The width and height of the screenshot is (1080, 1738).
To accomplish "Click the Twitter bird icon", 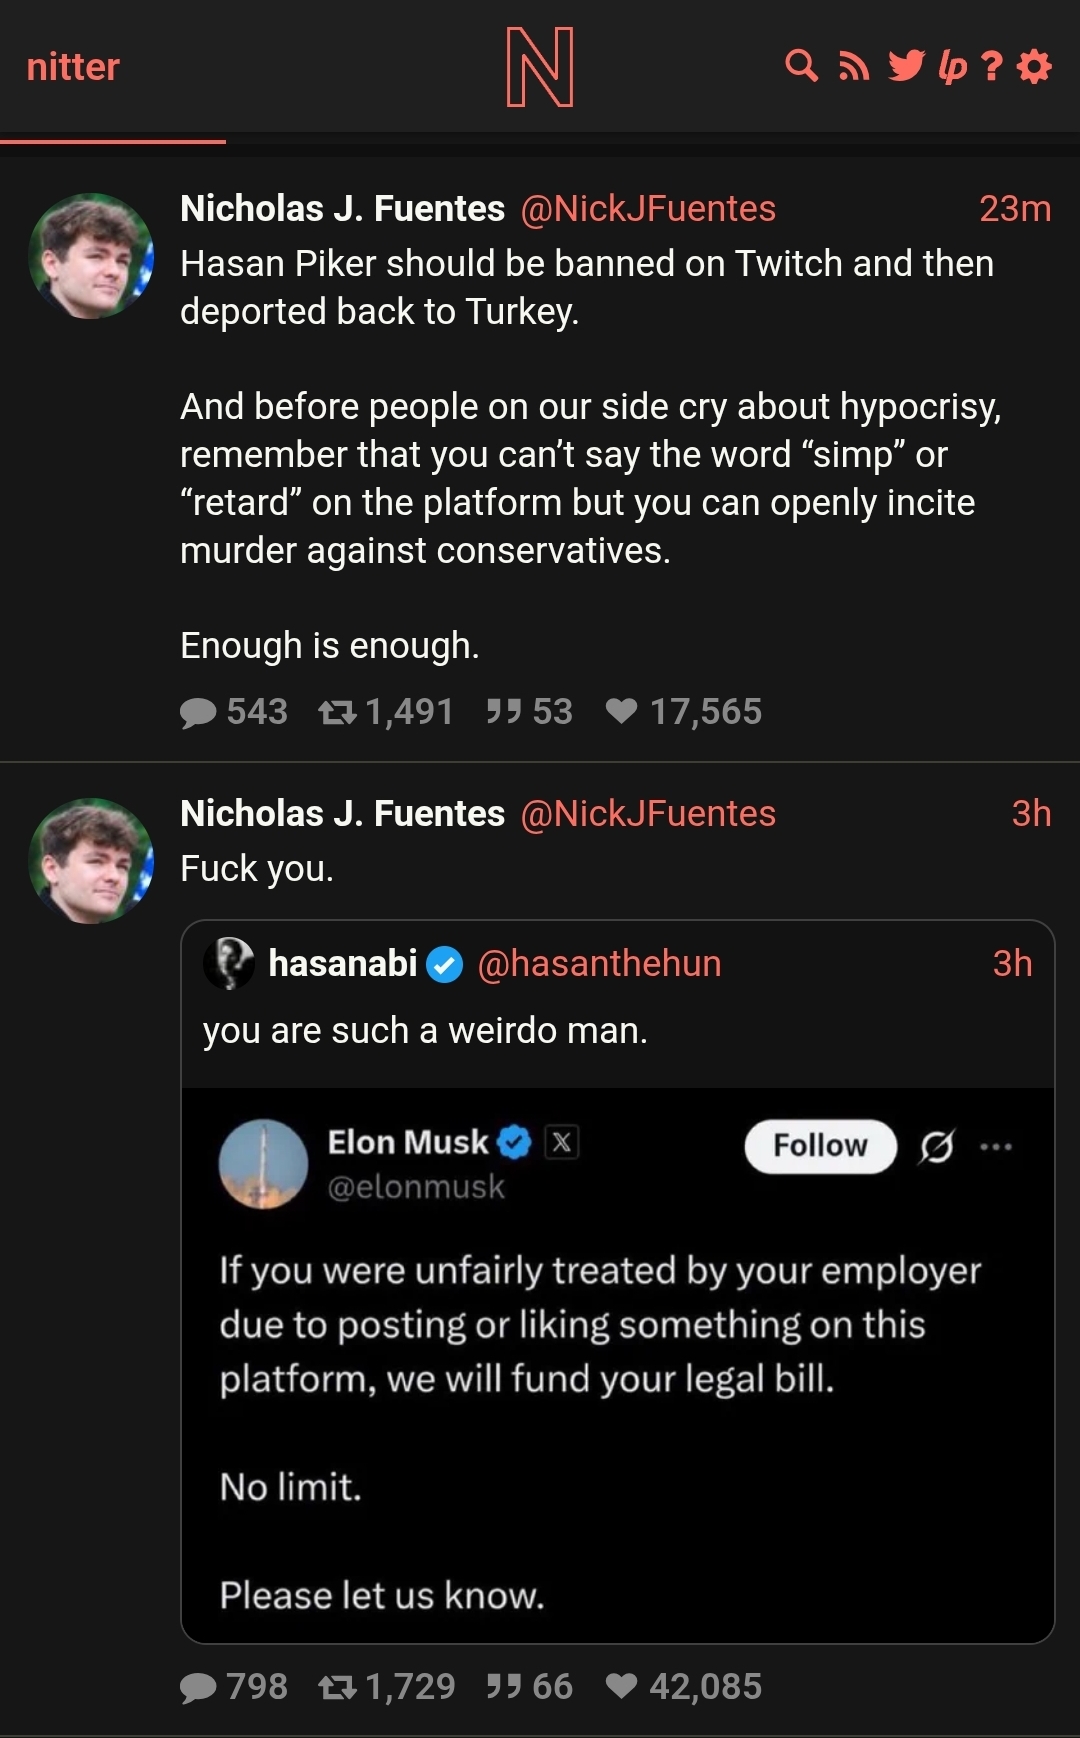I will [x=906, y=66].
